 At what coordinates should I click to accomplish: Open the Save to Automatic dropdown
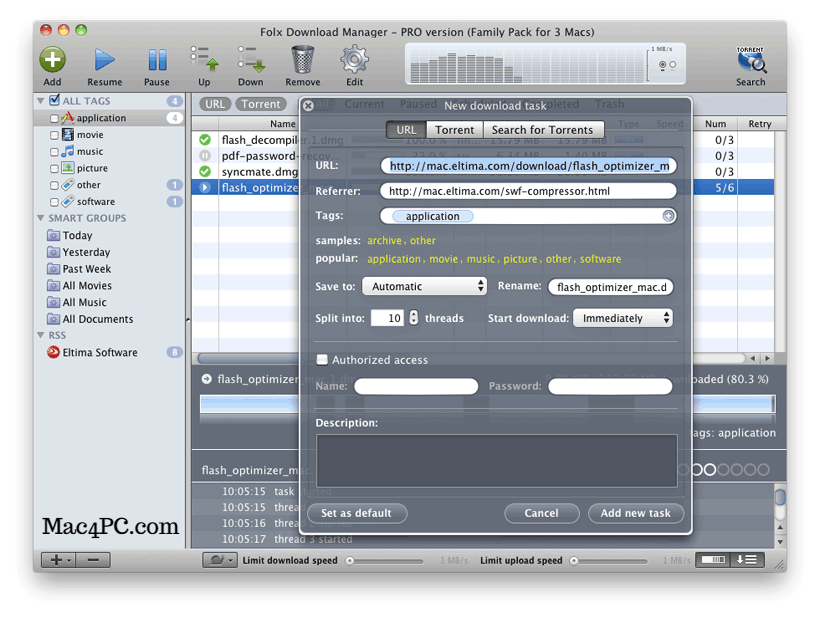(425, 286)
